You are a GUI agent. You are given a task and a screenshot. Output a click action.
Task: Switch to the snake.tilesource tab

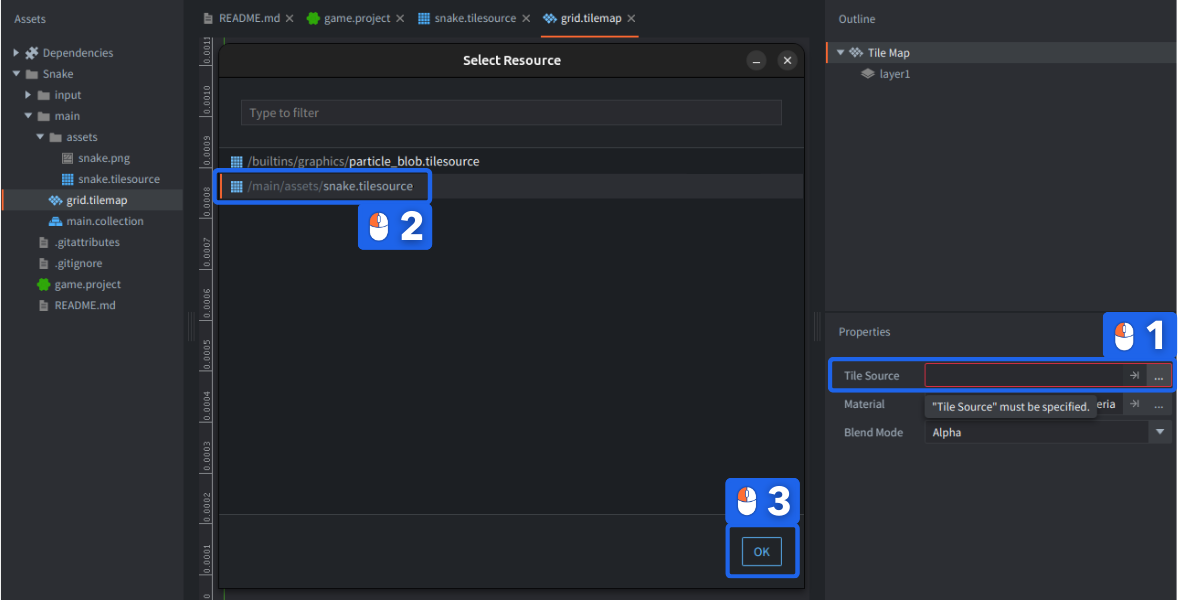(x=473, y=19)
